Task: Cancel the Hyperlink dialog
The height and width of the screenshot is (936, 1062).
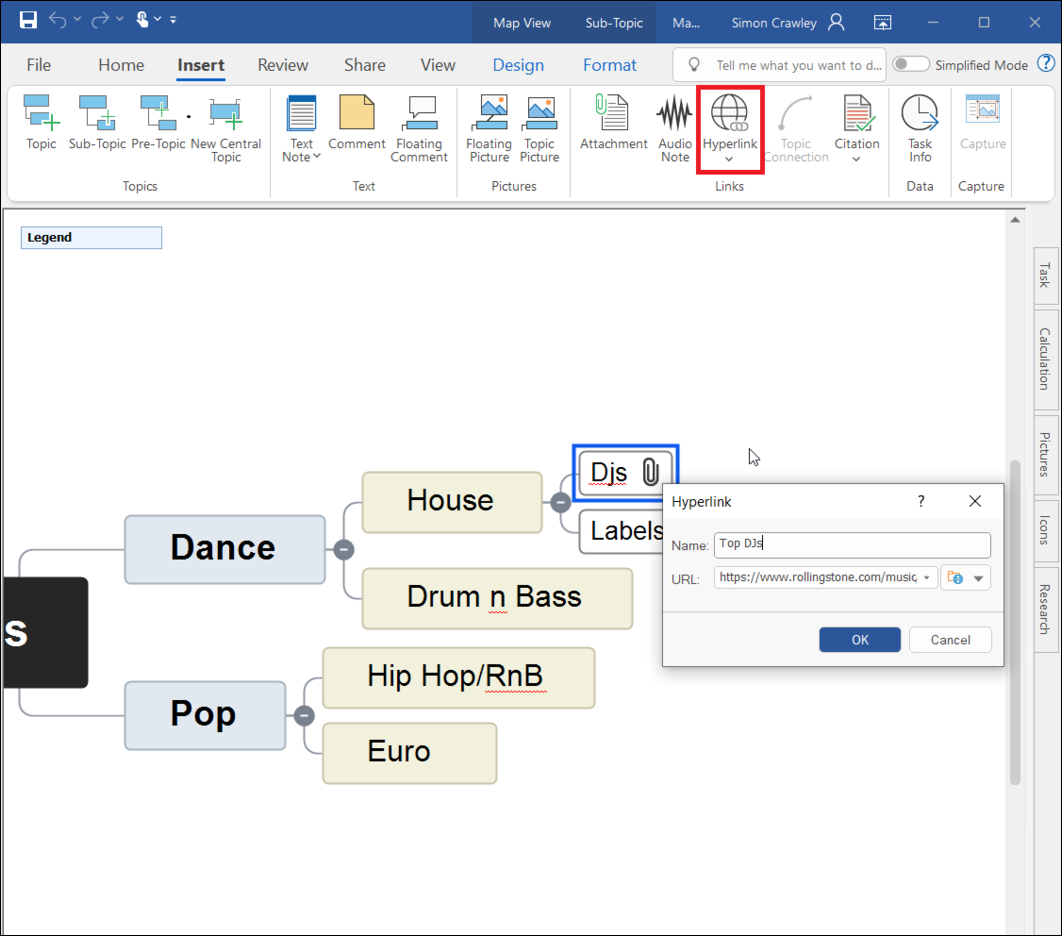Action: click(x=950, y=640)
